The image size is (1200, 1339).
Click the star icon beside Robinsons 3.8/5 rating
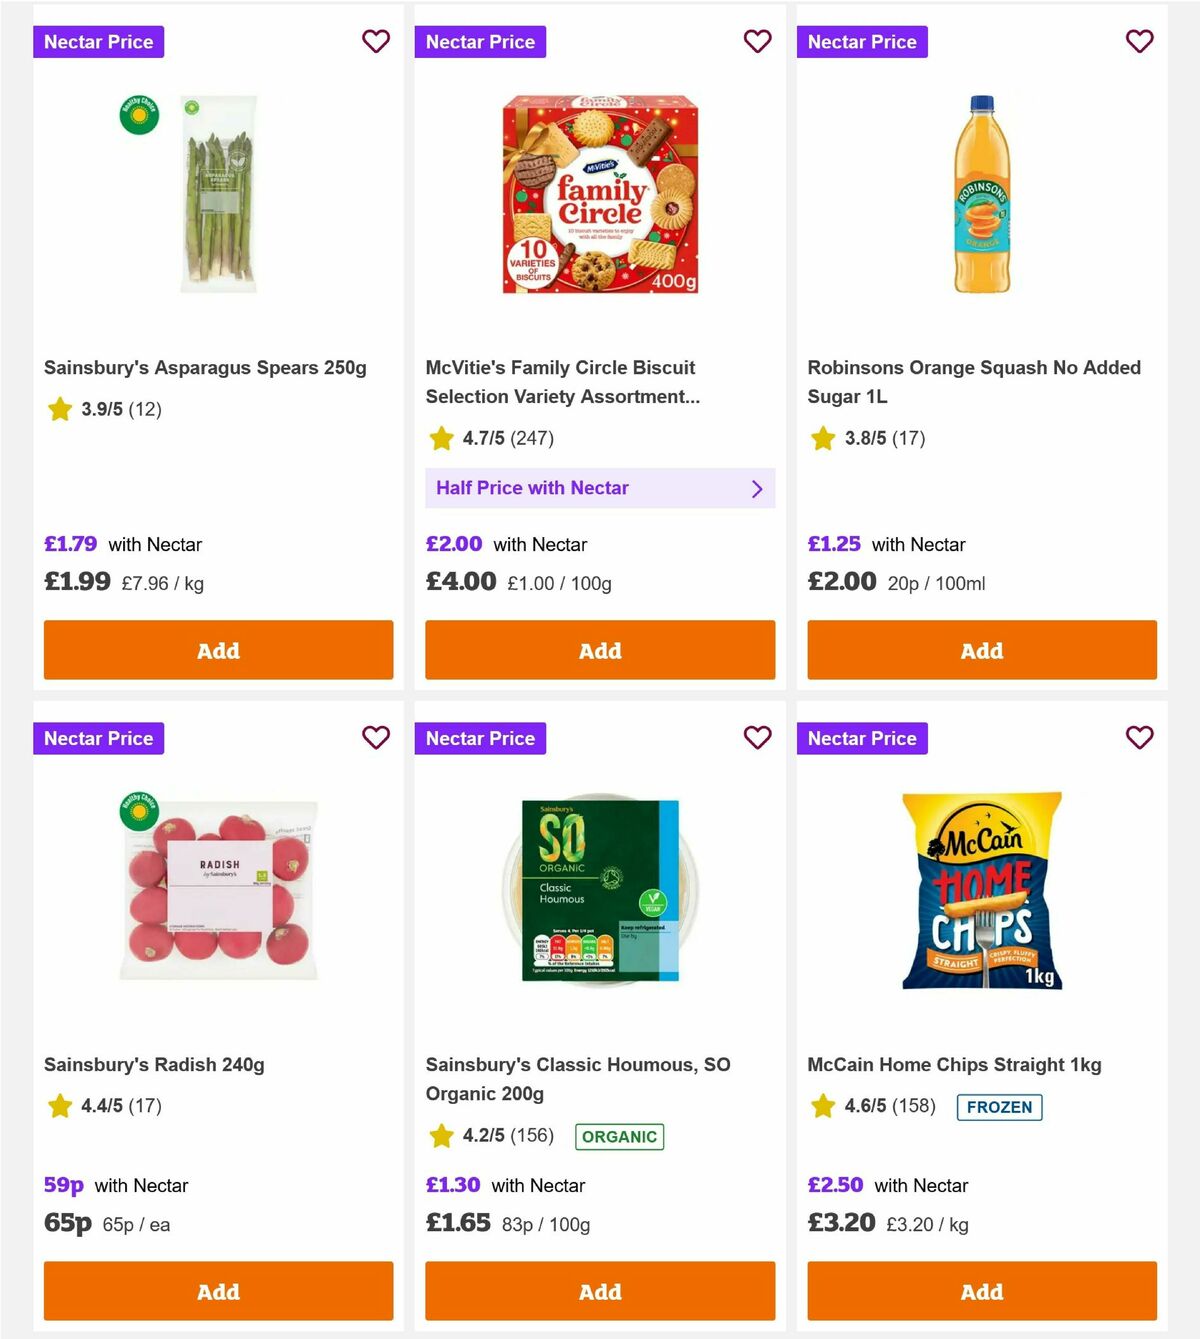(x=823, y=438)
